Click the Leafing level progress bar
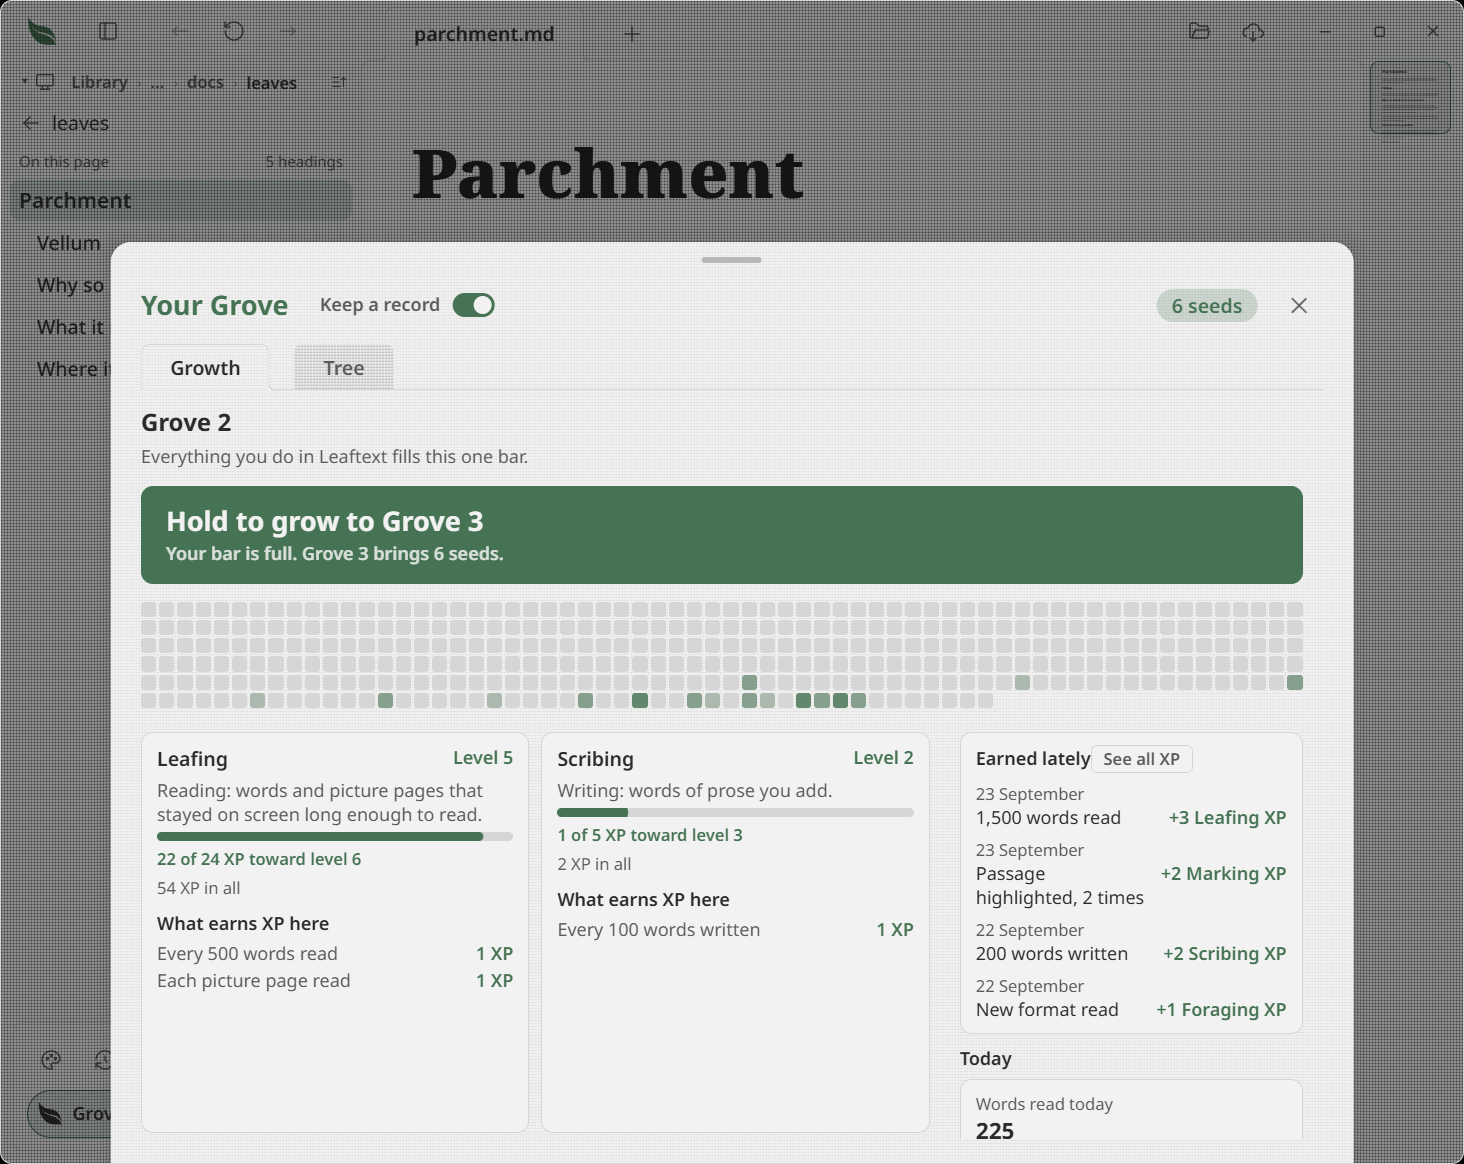The image size is (1464, 1164). tap(335, 836)
